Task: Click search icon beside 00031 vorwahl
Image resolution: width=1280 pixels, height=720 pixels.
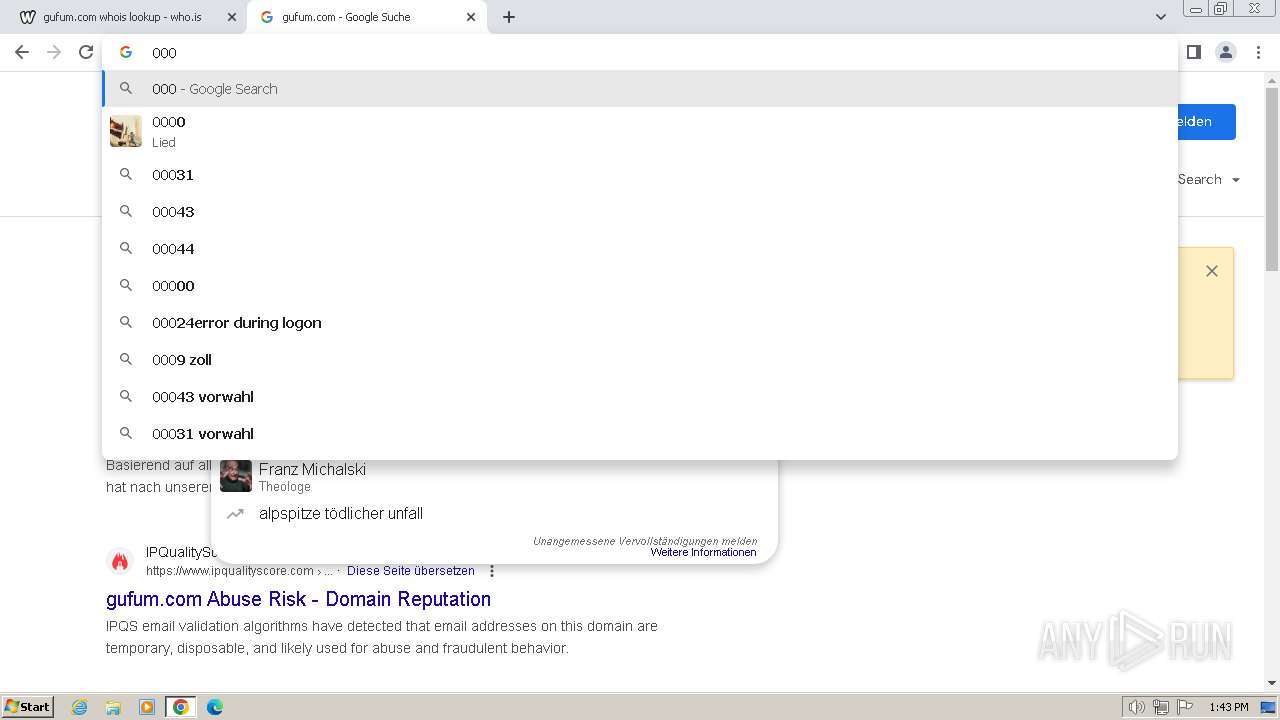Action: tap(126, 433)
